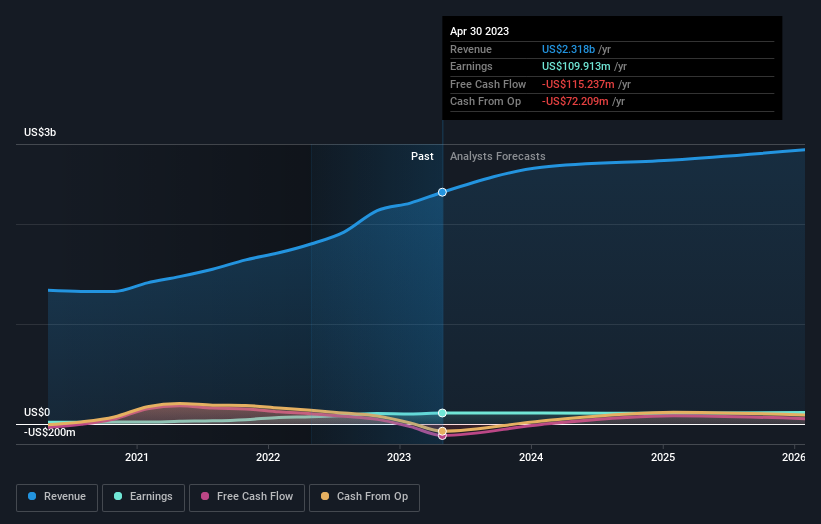Screen dimensions: 821x524
Task: Click the blue Revenue data point marker
Action: pos(442,192)
